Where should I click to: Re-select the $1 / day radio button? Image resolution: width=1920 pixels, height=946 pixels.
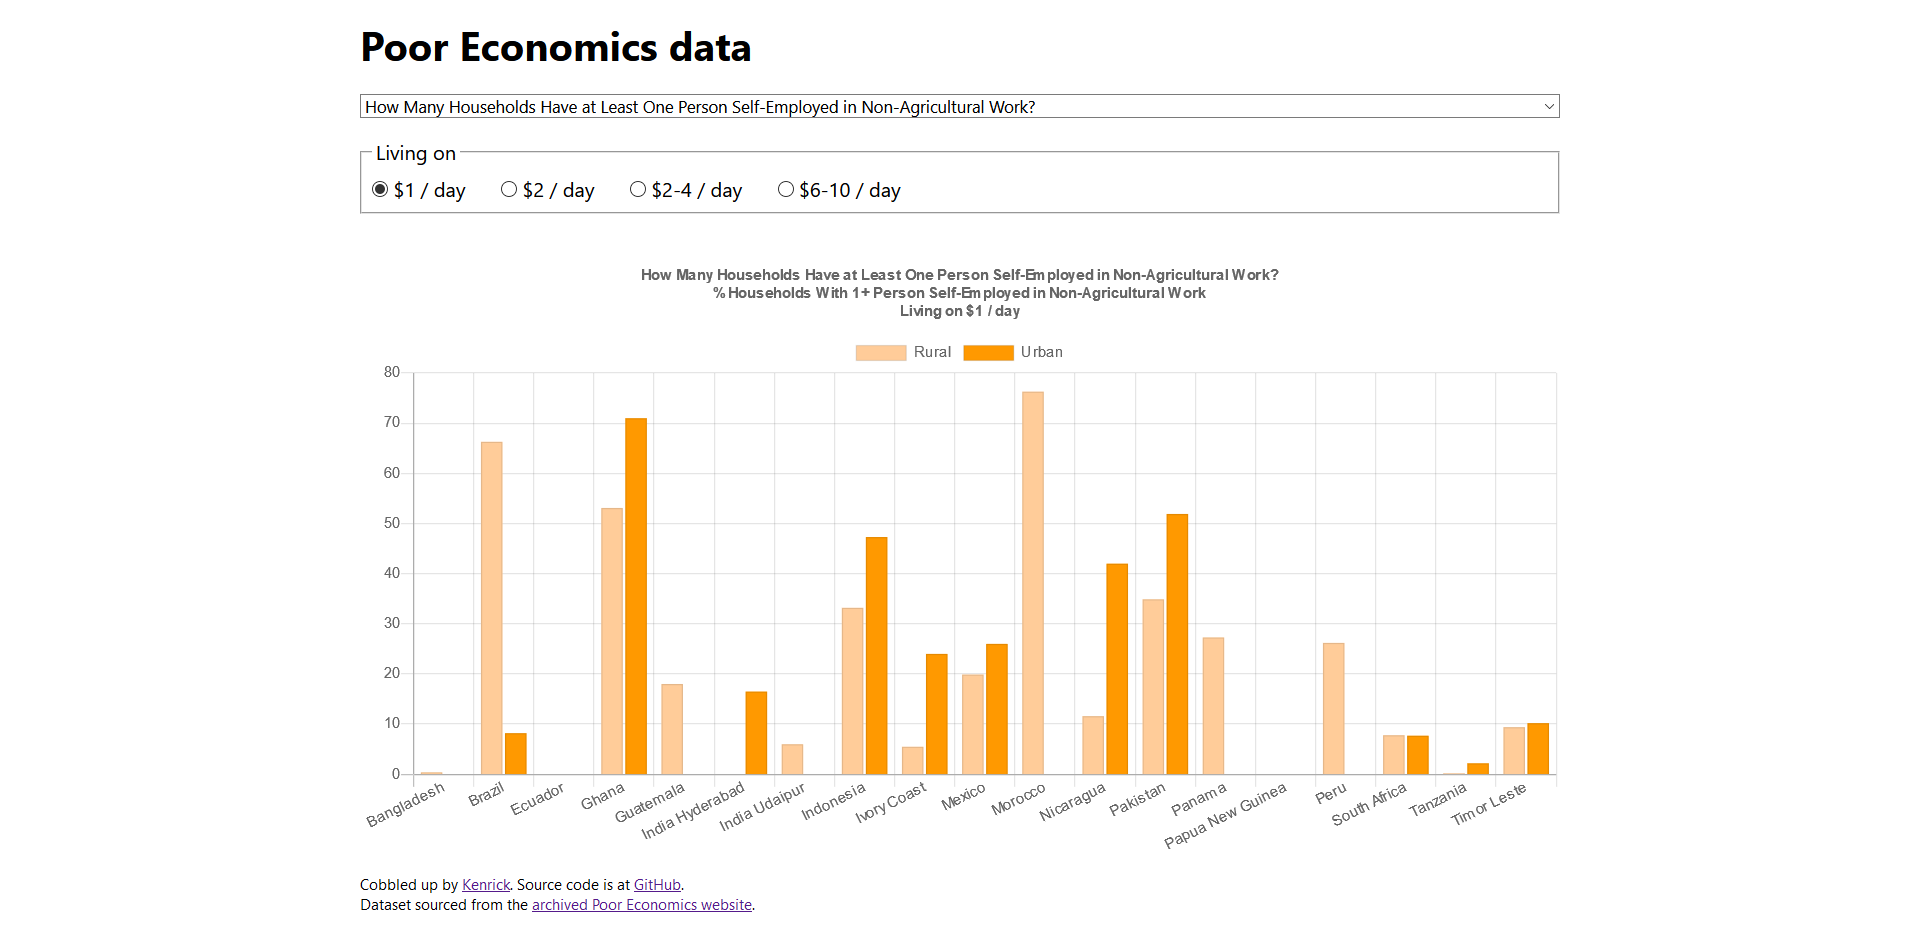(381, 189)
